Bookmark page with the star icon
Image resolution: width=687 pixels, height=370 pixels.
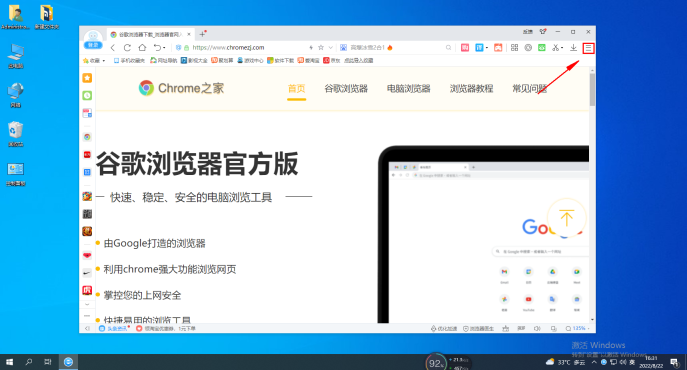point(321,48)
